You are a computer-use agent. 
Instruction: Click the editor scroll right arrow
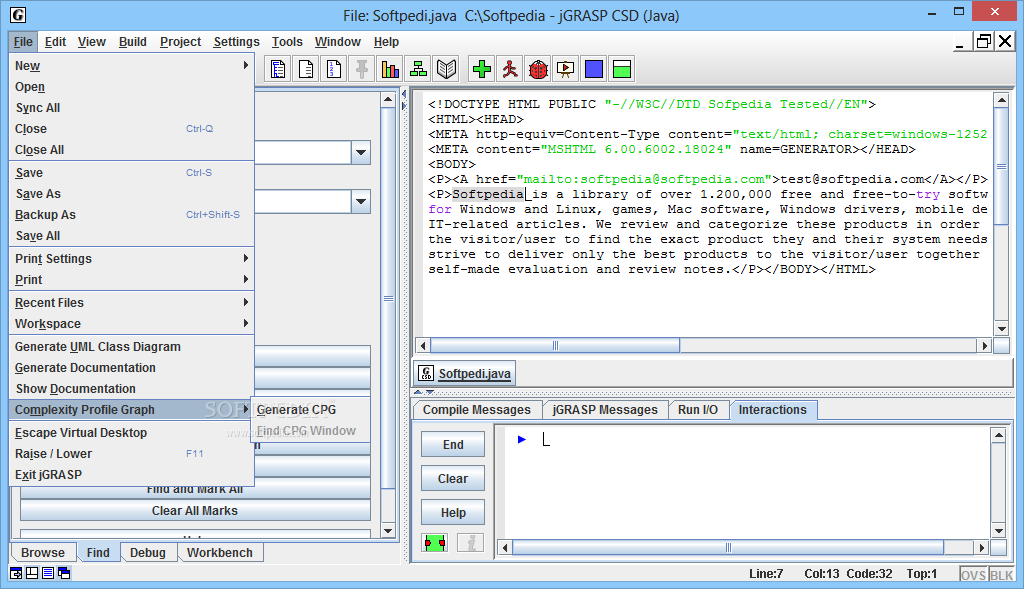[x=985, y=345]
